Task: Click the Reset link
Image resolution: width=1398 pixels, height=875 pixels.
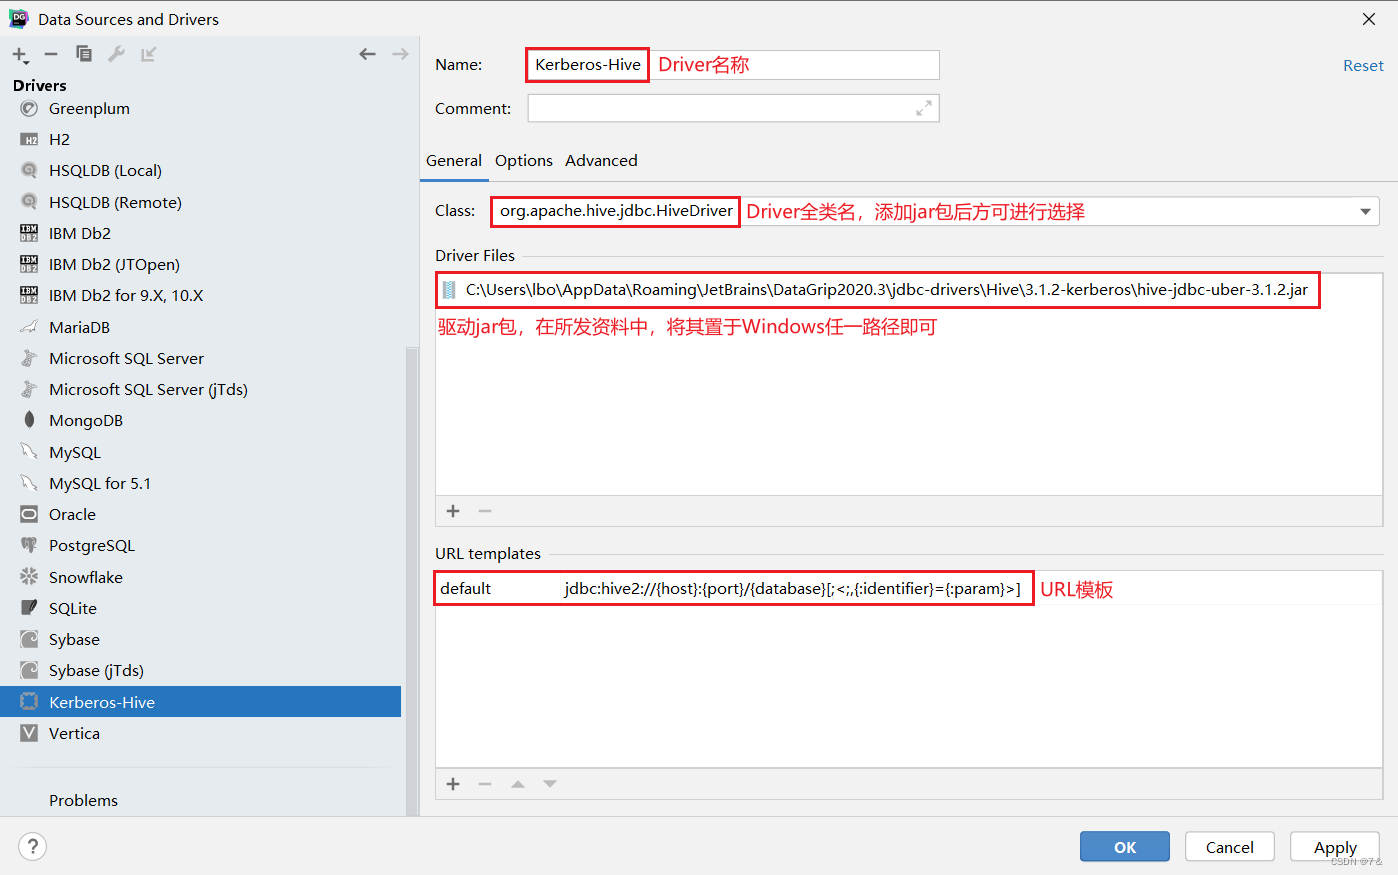Action: pos(1363,65)
